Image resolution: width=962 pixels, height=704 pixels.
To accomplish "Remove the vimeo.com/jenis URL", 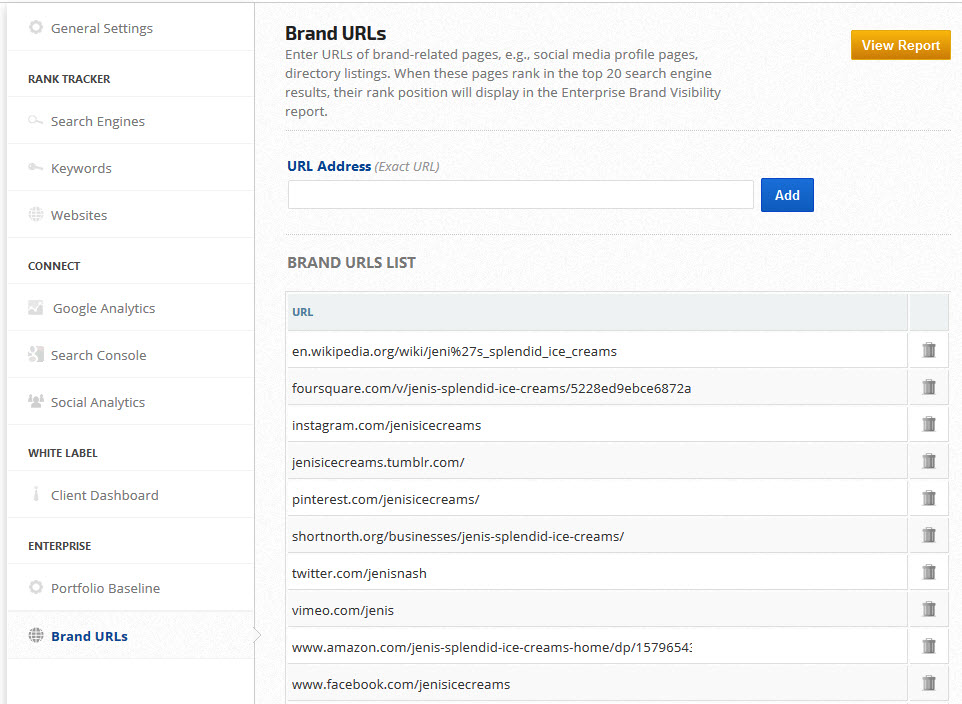I will point(928,609).
